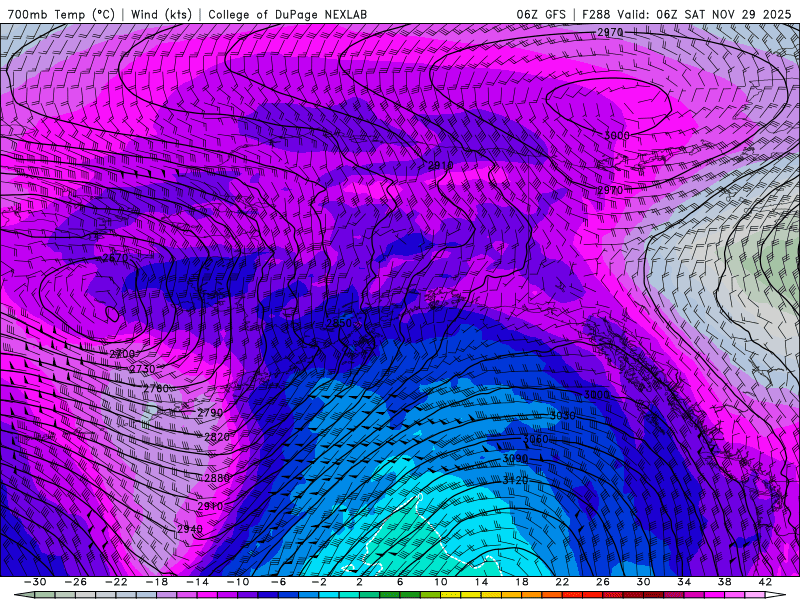Click the -30 color scale value
This screenshot has width=800, height=600.
[x=35, y=582]
